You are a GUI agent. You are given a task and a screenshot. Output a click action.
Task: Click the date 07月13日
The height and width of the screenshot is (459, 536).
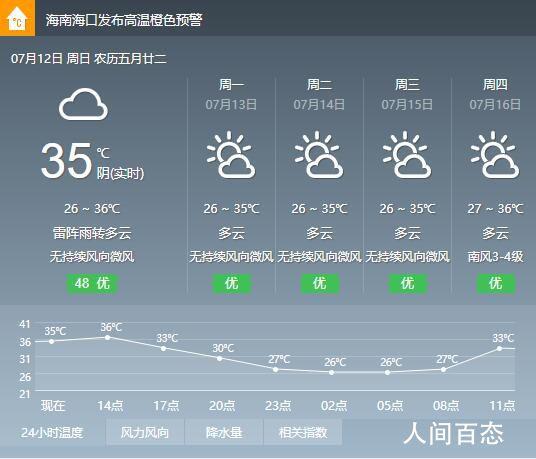[x=231, y=105]
